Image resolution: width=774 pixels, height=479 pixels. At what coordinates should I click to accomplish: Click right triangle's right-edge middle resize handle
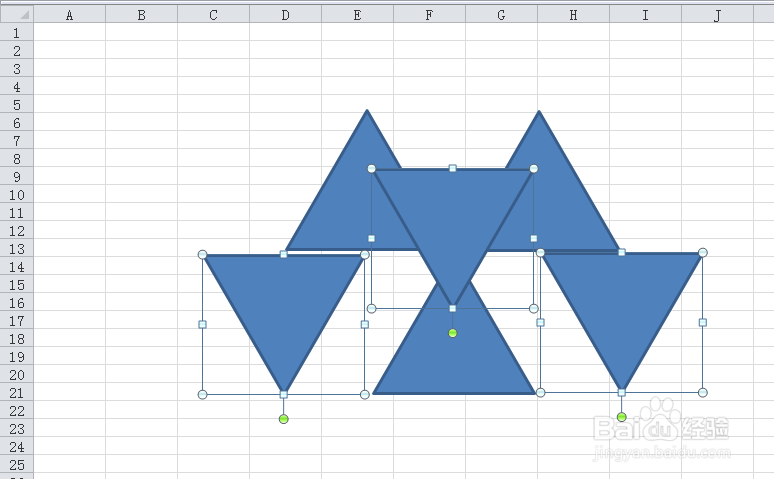(x=703, y=322)
